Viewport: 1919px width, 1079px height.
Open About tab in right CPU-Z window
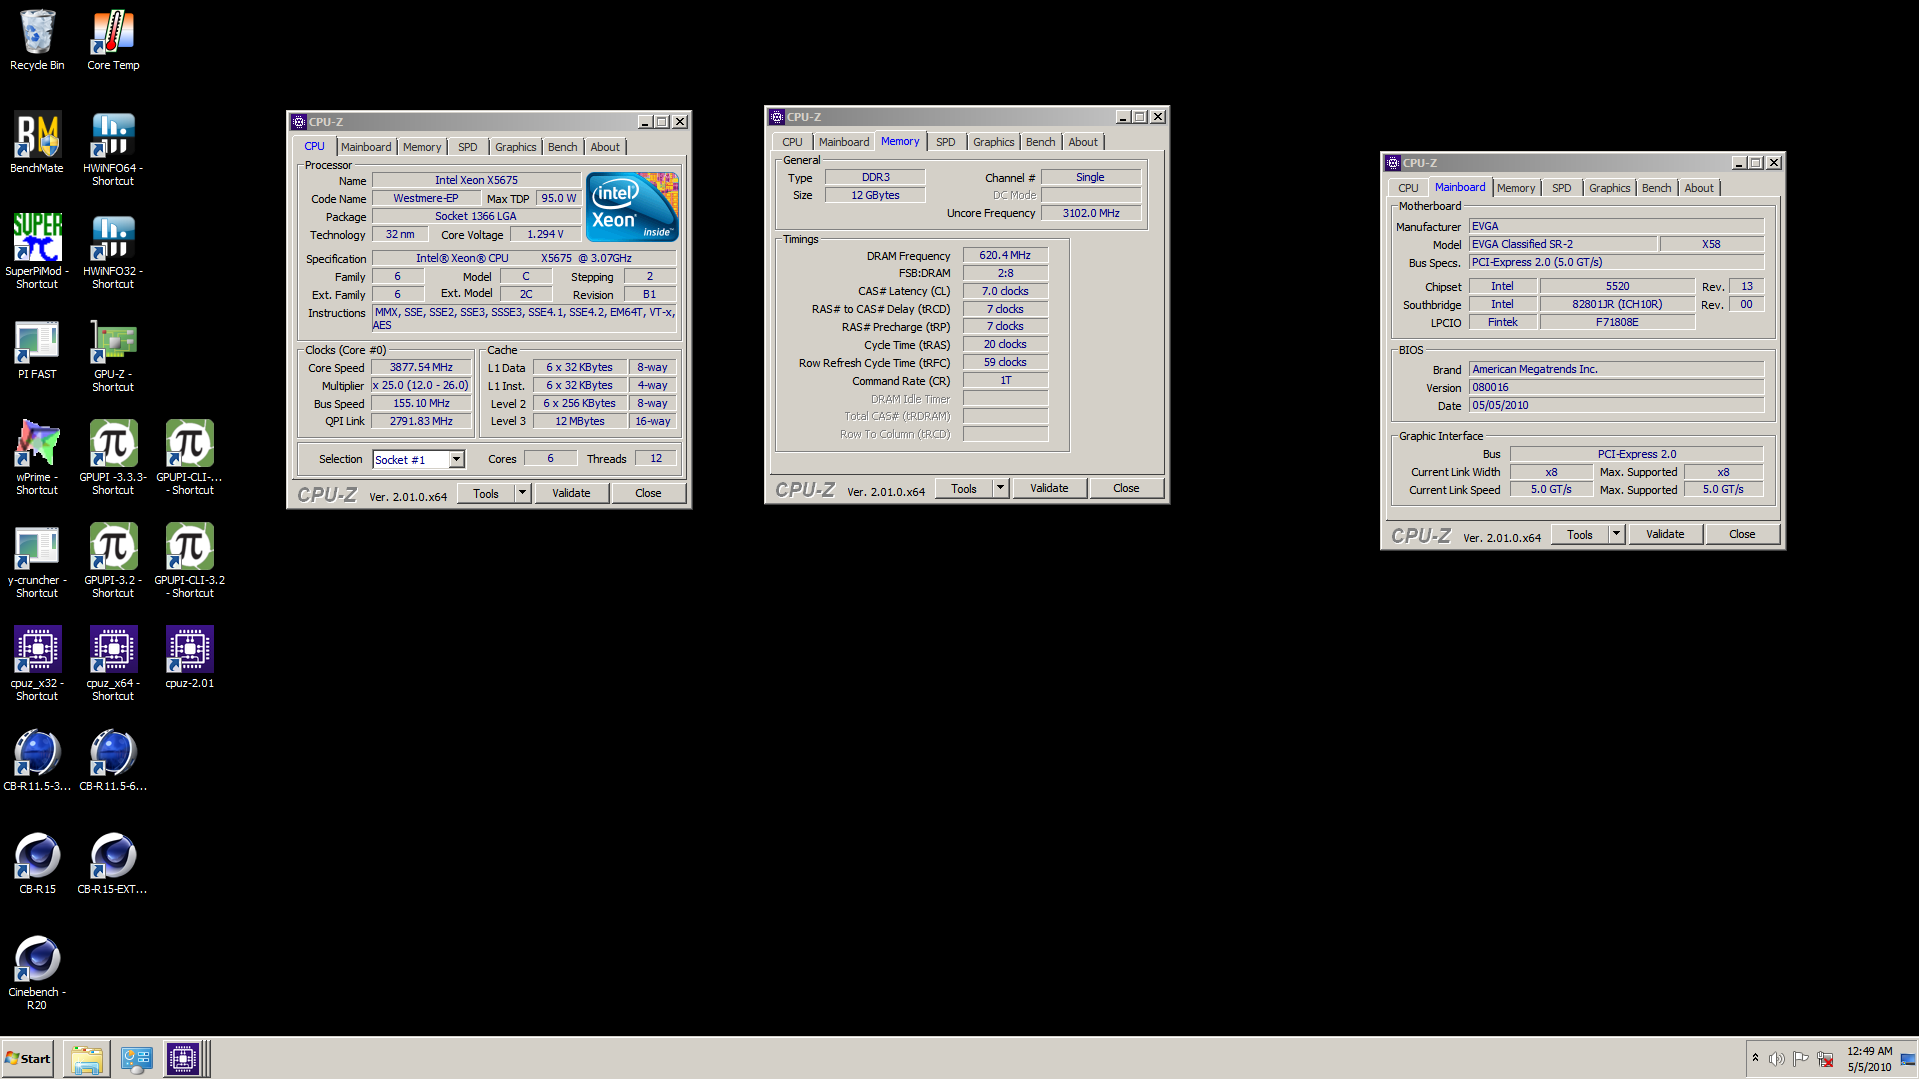click(1698, 188)
